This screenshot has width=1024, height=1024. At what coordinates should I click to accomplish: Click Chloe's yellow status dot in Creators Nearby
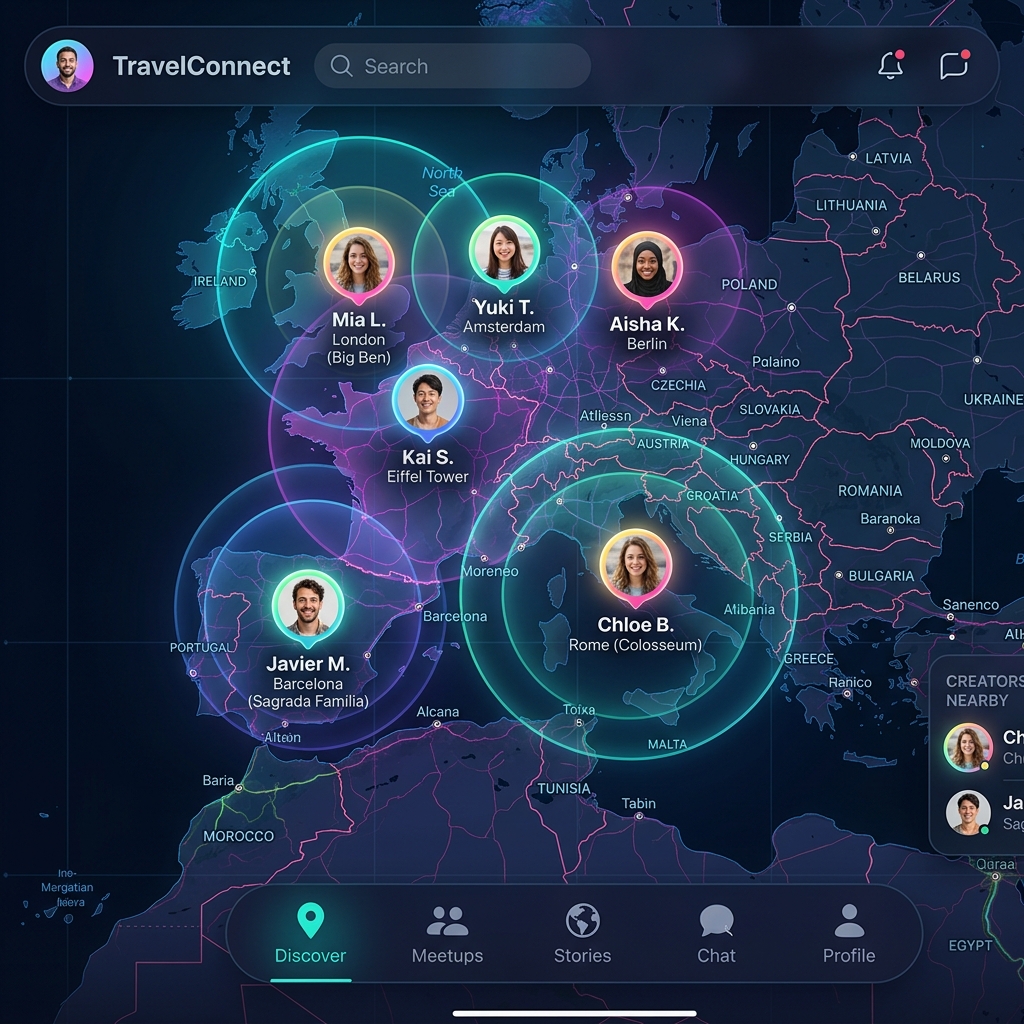click(984, 766)
